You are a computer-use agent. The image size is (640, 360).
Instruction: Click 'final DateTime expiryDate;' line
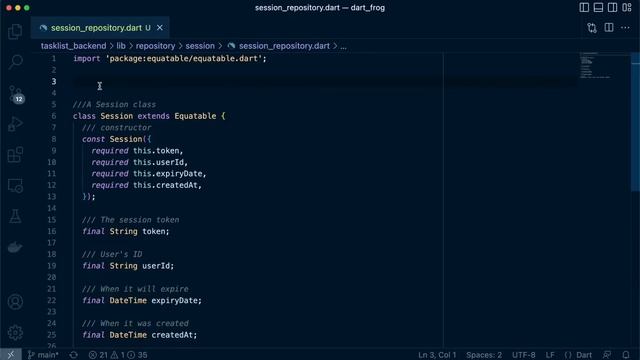tap(142, 300)
